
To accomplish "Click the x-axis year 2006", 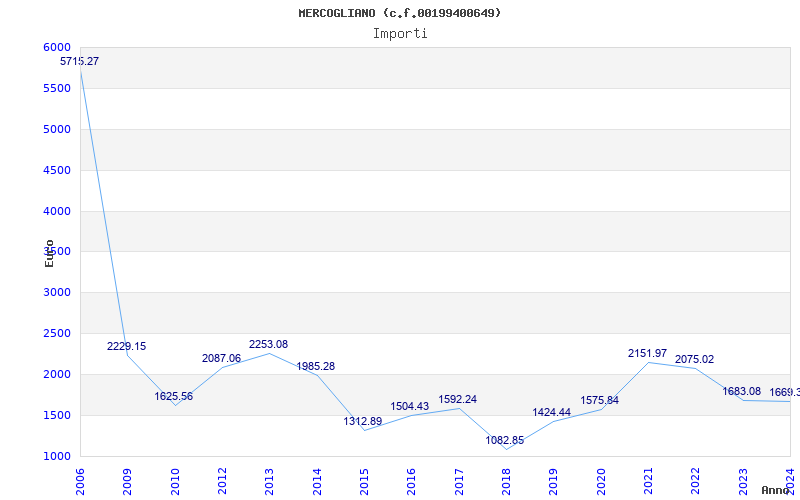I will tap(80, 482).
